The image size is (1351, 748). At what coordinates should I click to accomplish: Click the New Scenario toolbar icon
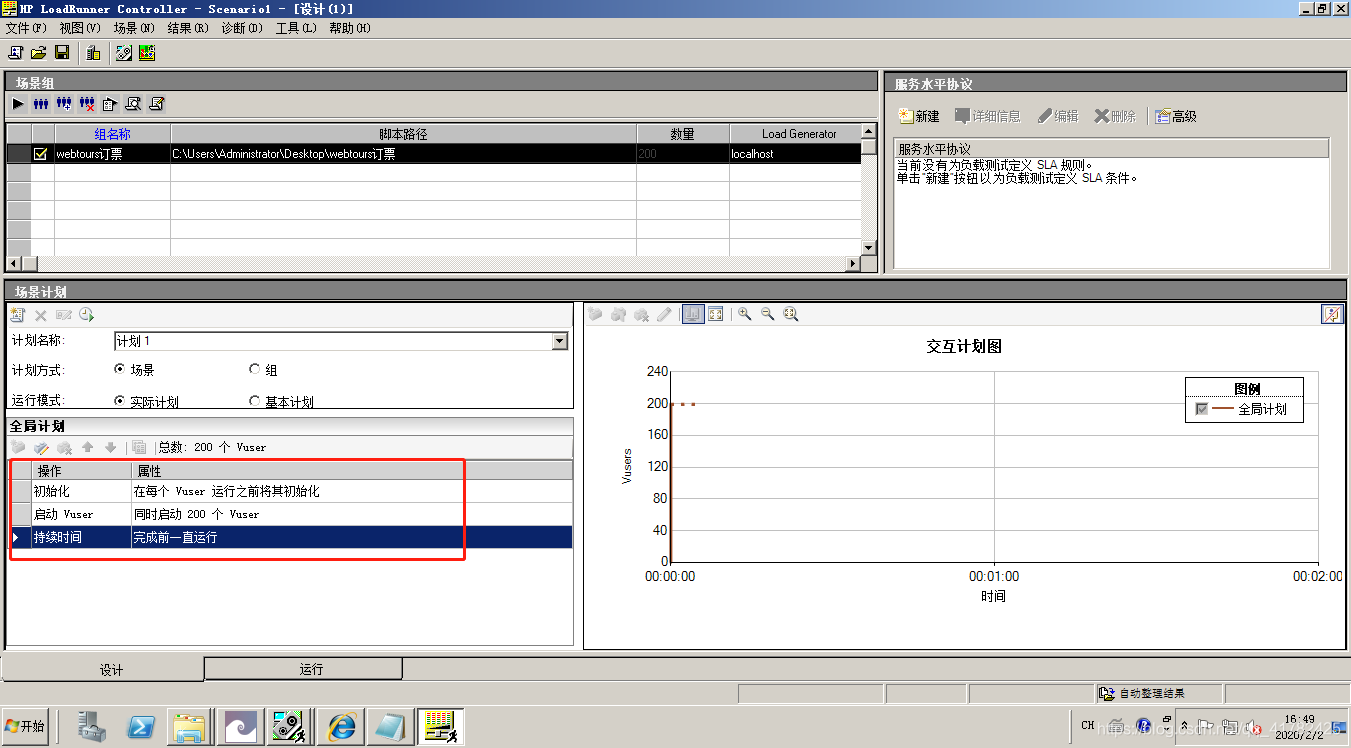(16, 52)
